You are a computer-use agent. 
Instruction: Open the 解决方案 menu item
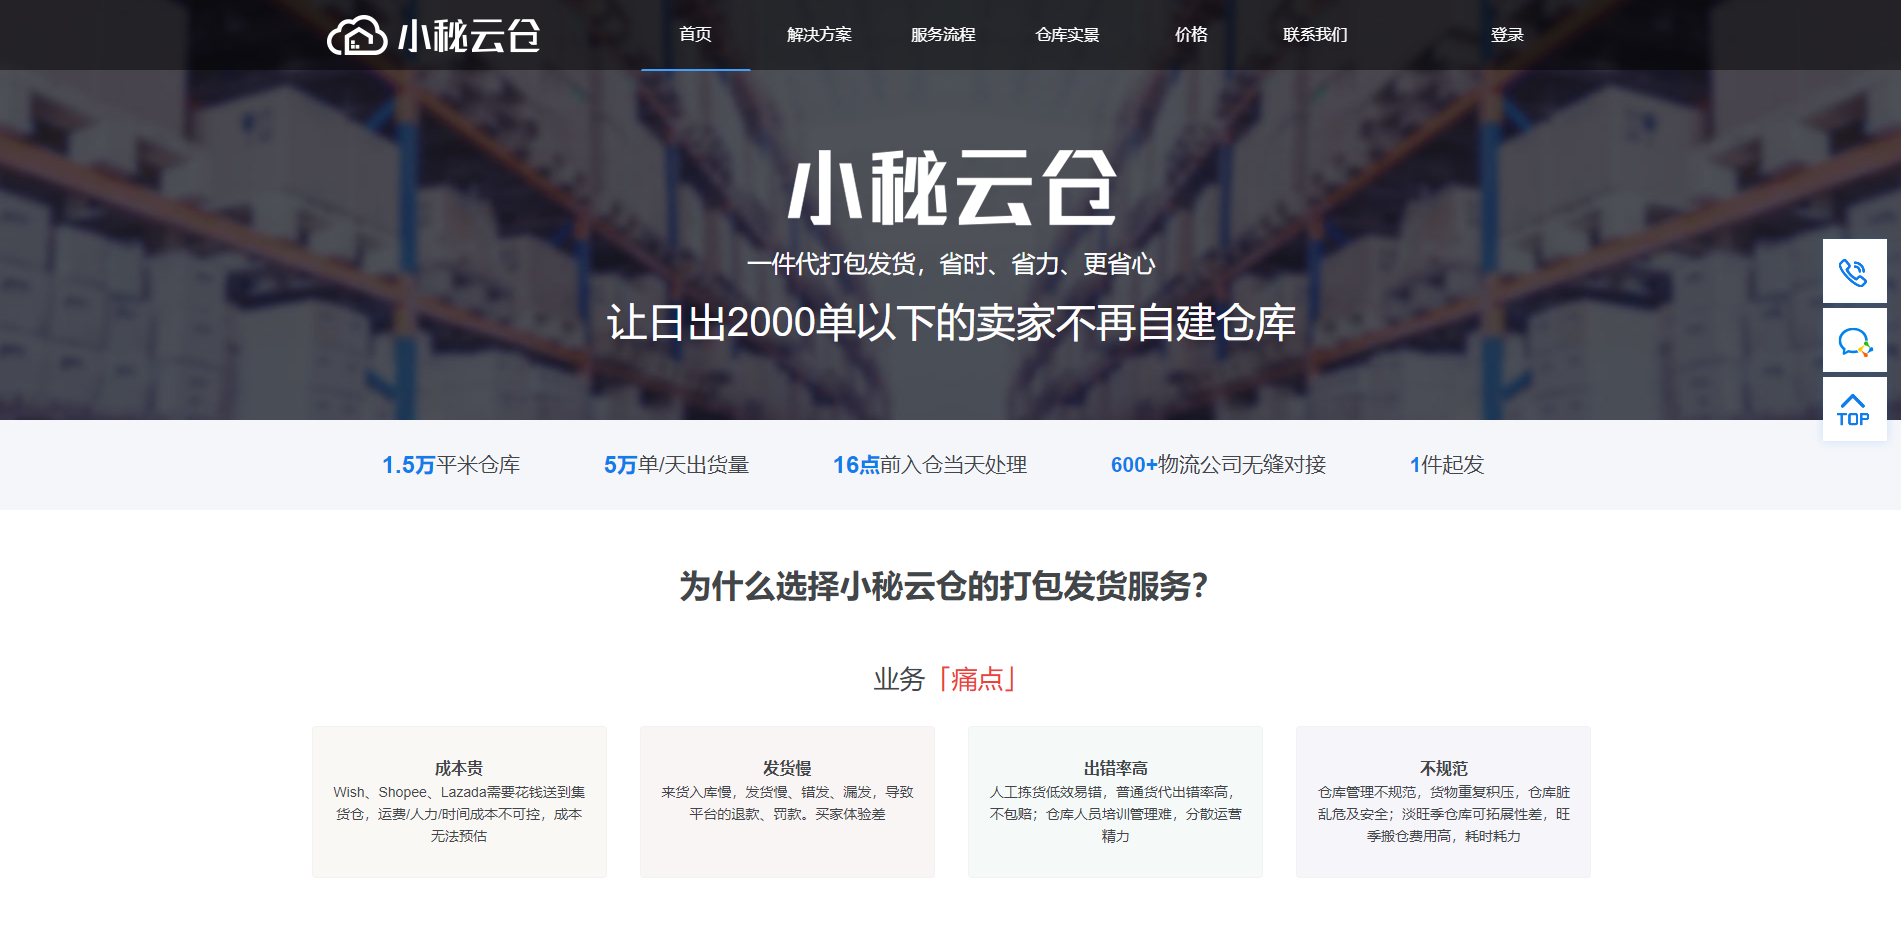pyautogui.click(x=820, y=34)
